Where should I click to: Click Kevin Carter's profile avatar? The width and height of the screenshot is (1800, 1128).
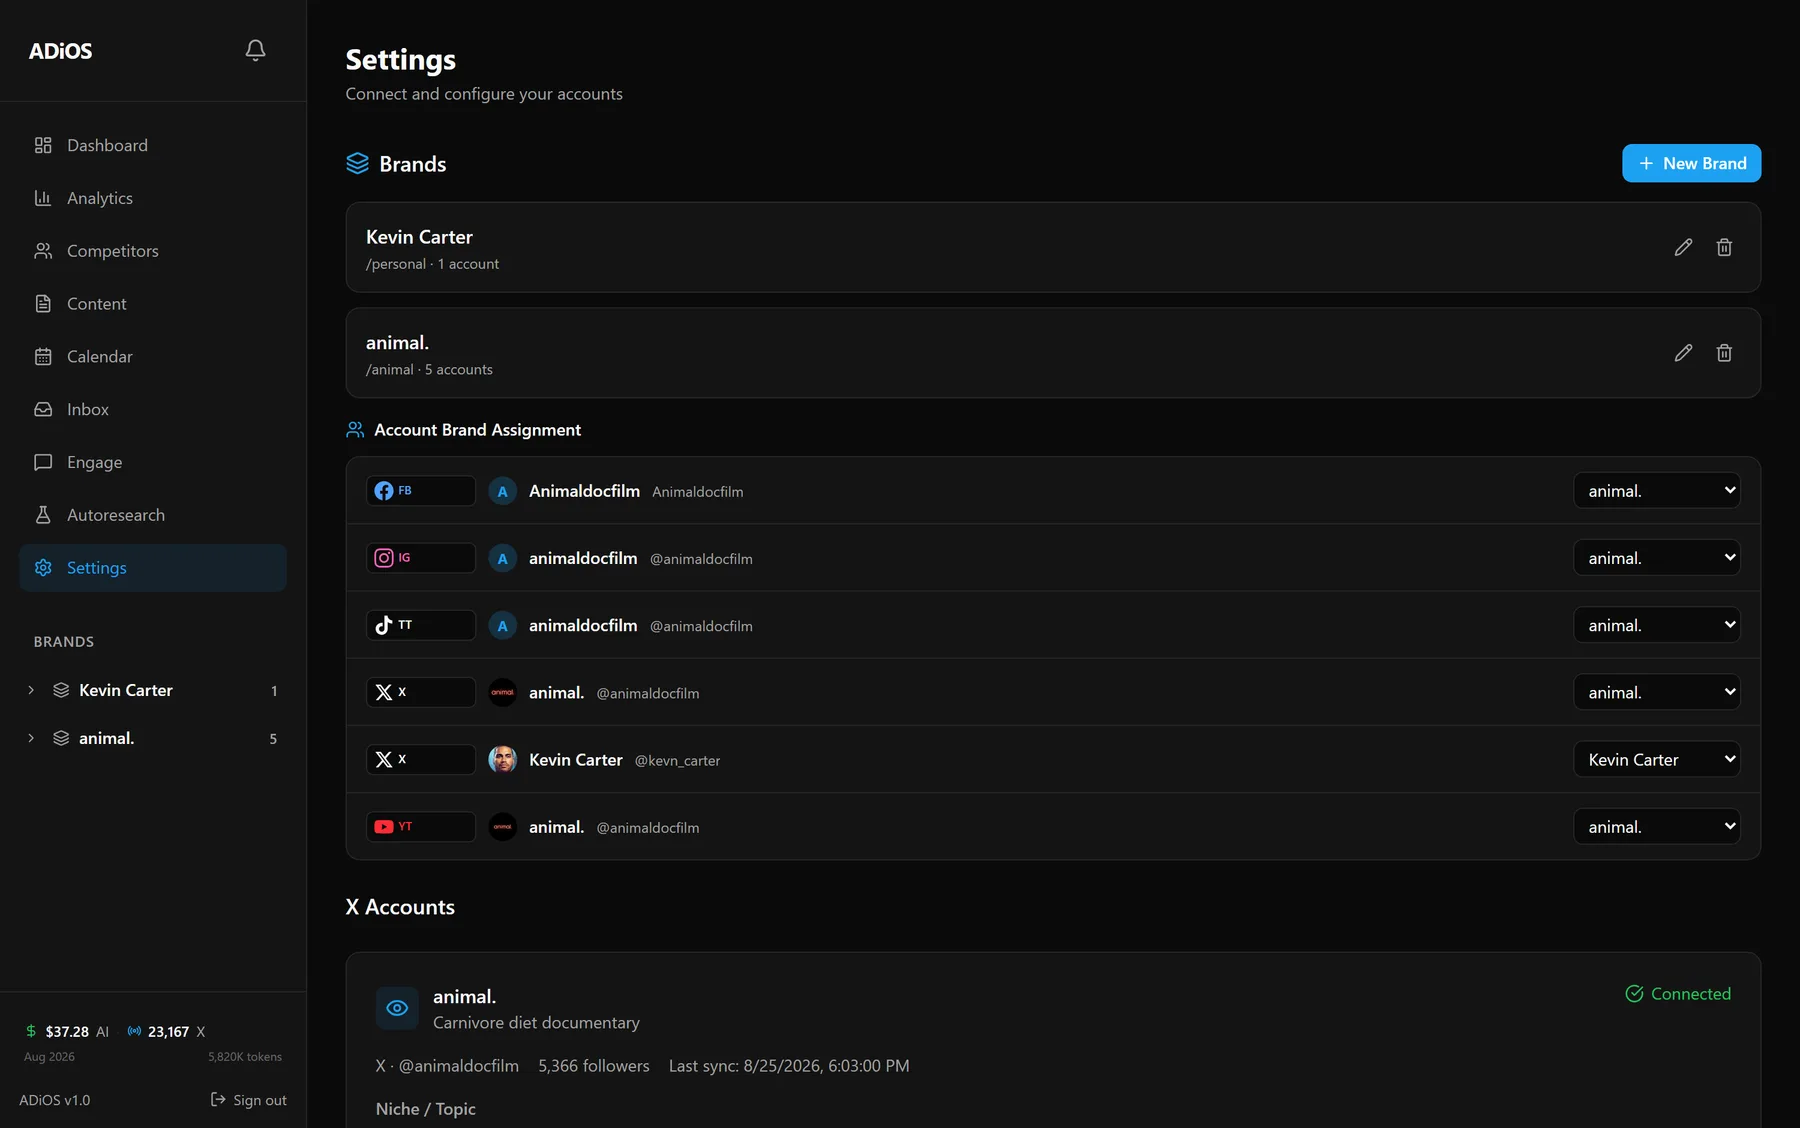[x=502, y=760]
